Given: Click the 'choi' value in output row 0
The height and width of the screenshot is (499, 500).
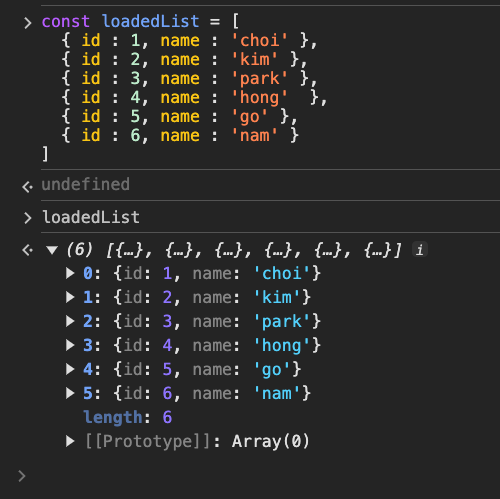Looking at the screenshot, I should pos(282,273).
